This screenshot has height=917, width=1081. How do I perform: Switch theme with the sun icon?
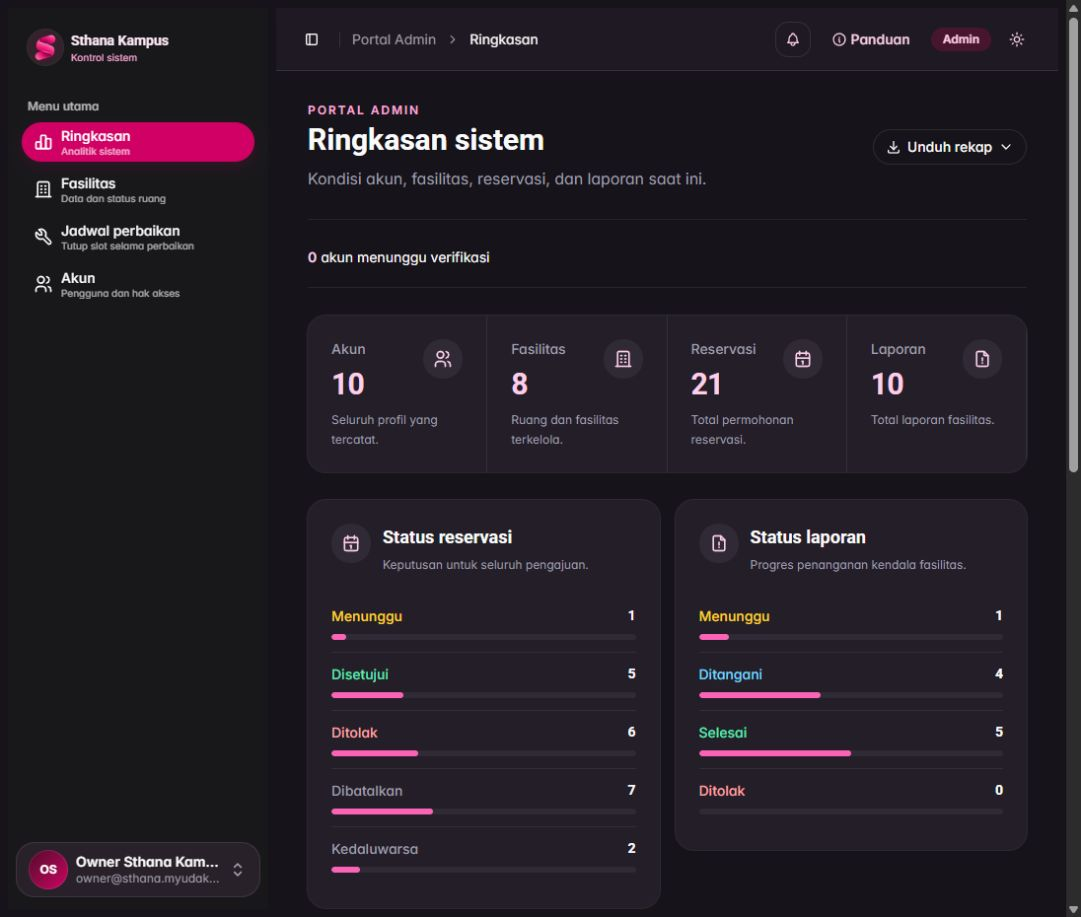click(1016, 39)
